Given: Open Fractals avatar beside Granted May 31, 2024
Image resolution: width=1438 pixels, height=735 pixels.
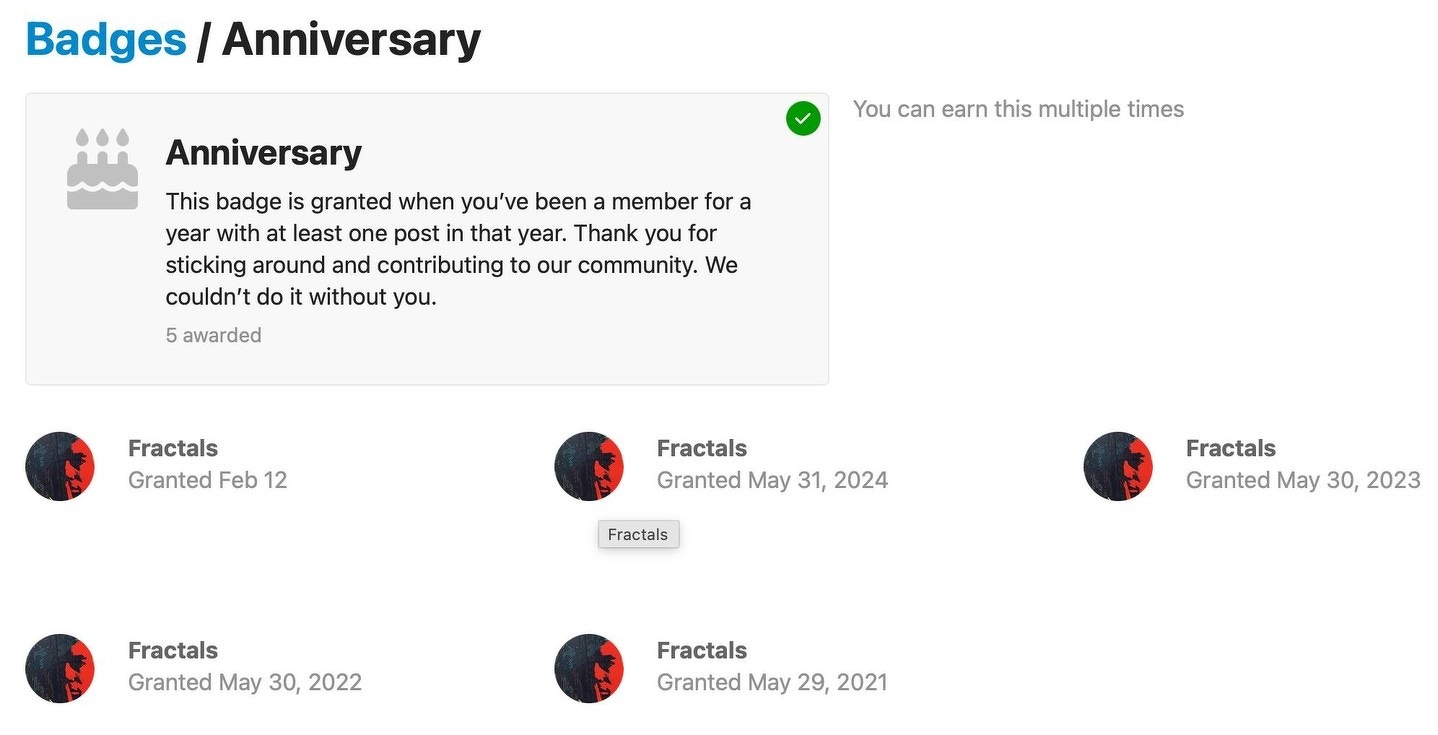Looking at the screenshot, I should pos(589,466).
